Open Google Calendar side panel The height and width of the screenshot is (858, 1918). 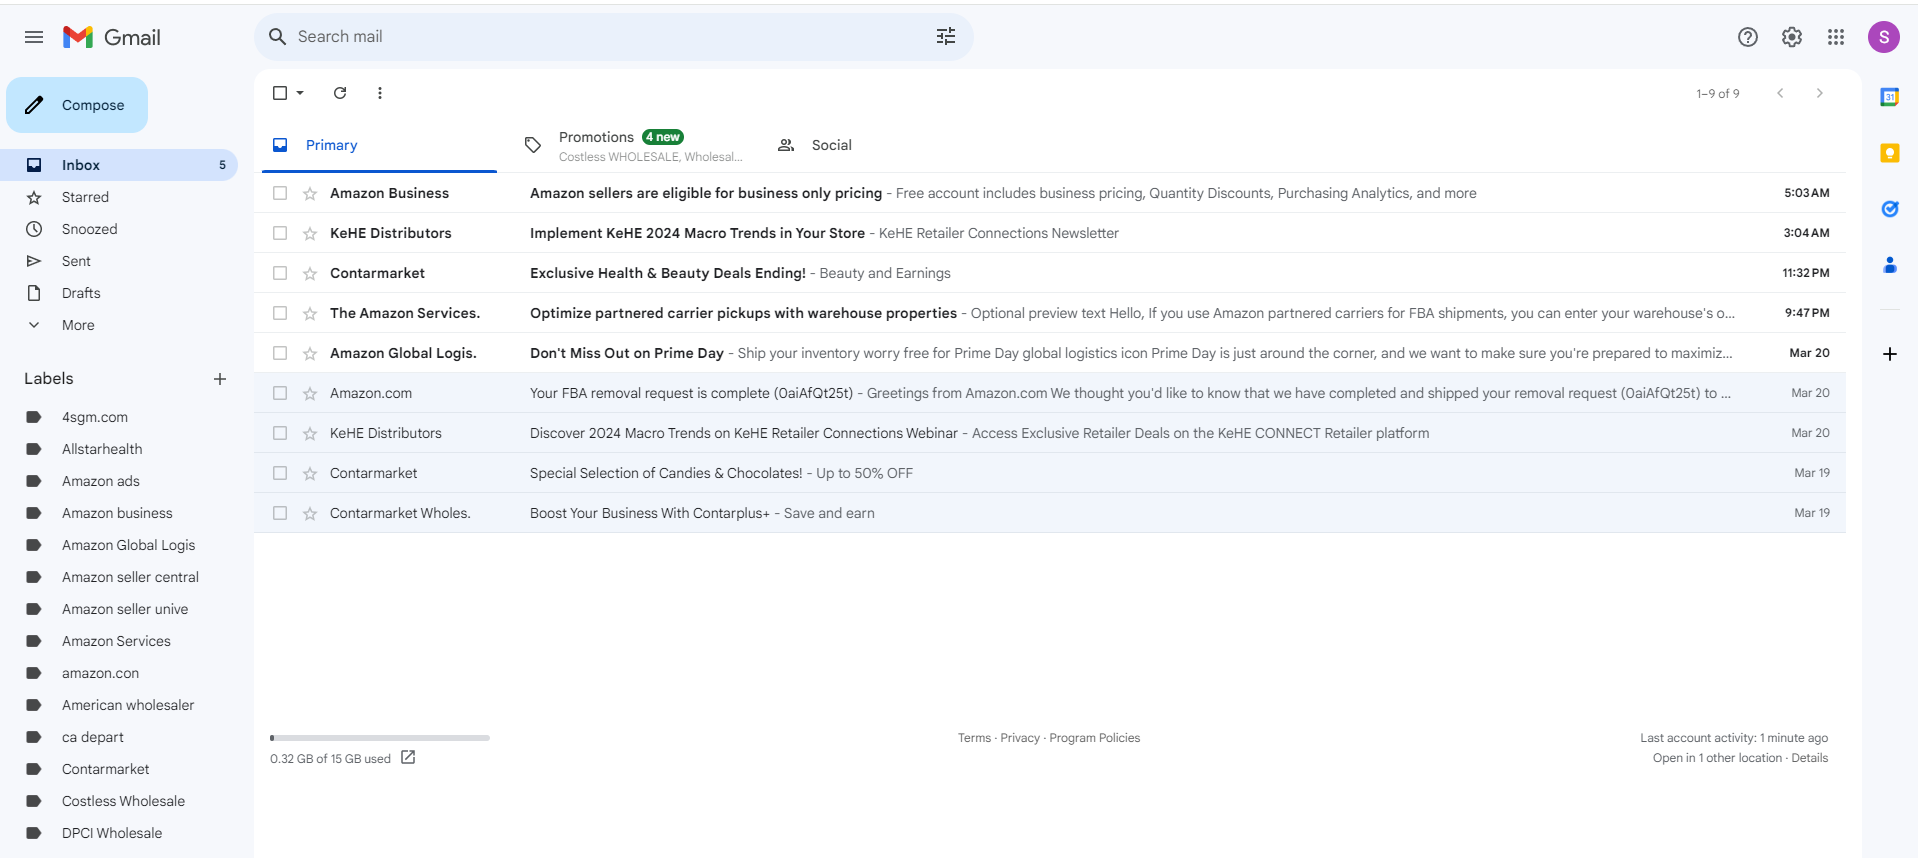coord(1890,97)
